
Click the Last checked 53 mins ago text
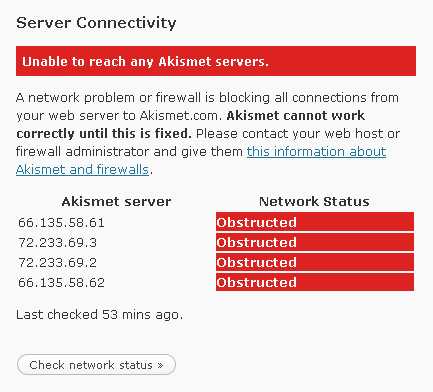tap(99, 314)
